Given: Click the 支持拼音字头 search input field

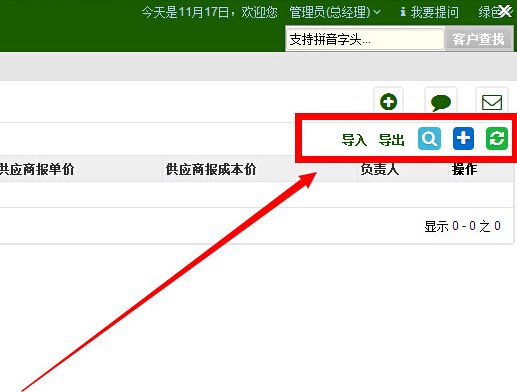Looking at the screenshot, I should 365,39.
